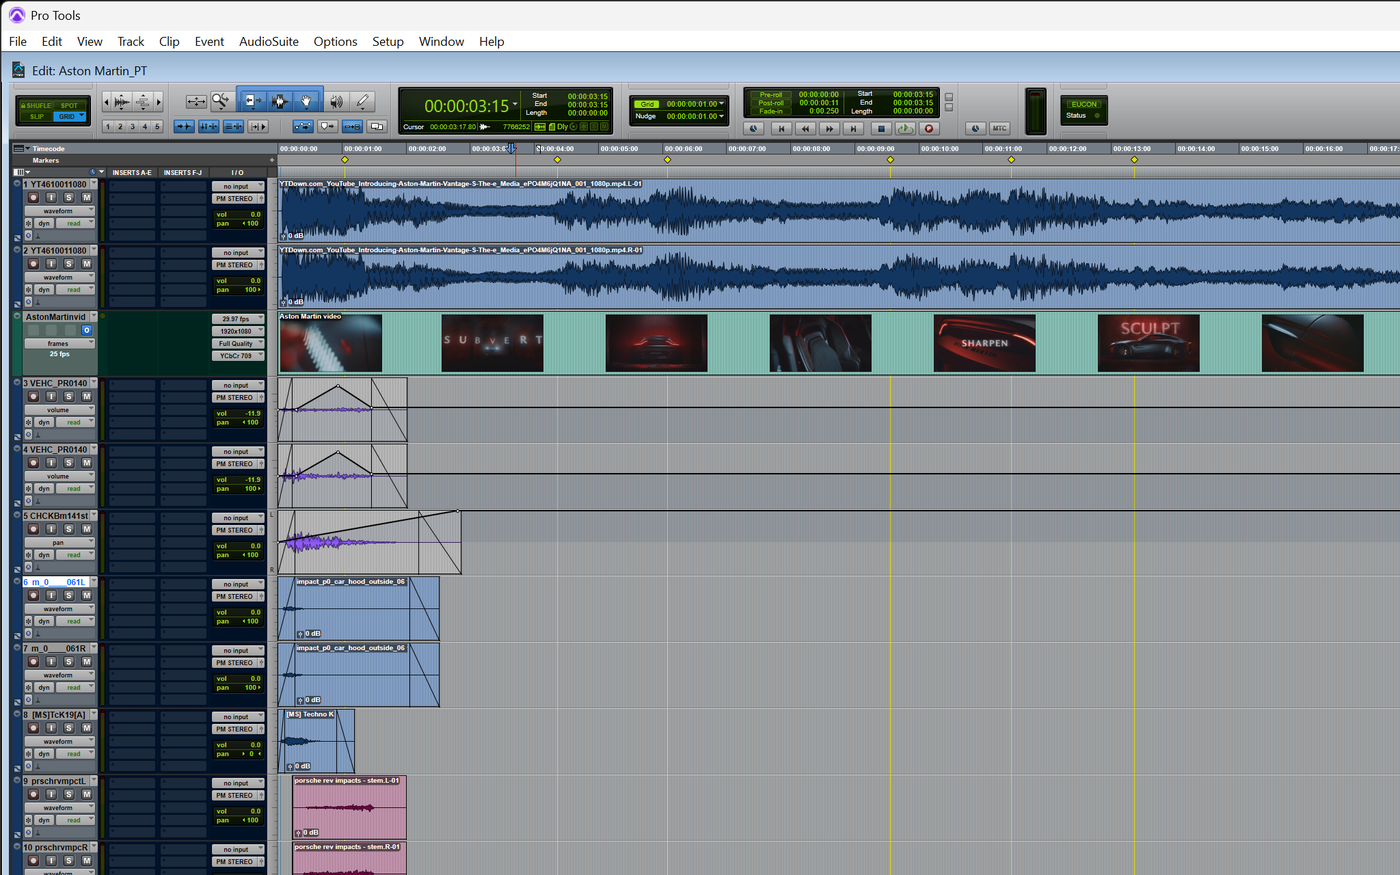Record-arm track 1 YT4610011080
Viewport: 1400px width, 875px height.
coord(33,198)
